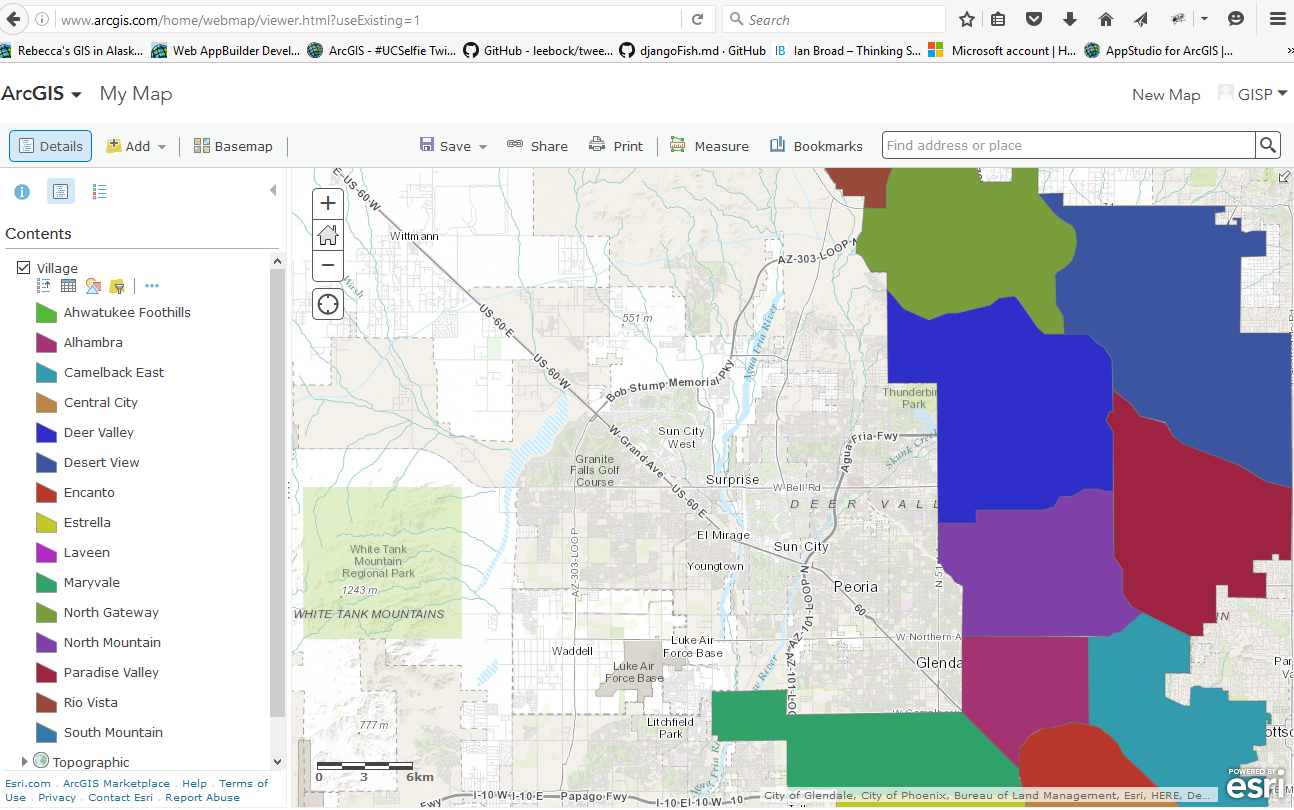Screen dimensions: 1294x810
Task: Open the djangoFish.md · GitHub bookmark
Action: point(692,50)
